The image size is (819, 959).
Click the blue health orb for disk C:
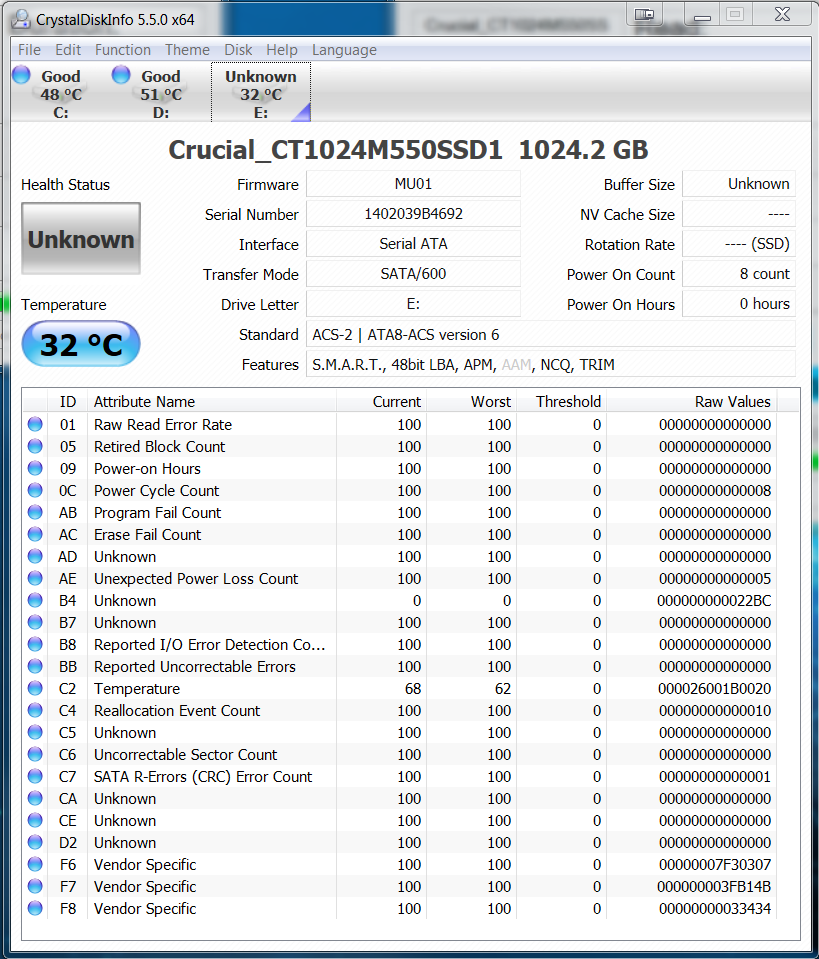tap(21, 75)
